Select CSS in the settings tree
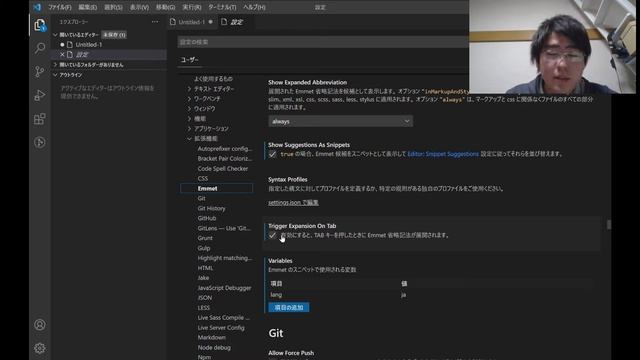This screenshot has height=360, width=640. click(202, 178)
